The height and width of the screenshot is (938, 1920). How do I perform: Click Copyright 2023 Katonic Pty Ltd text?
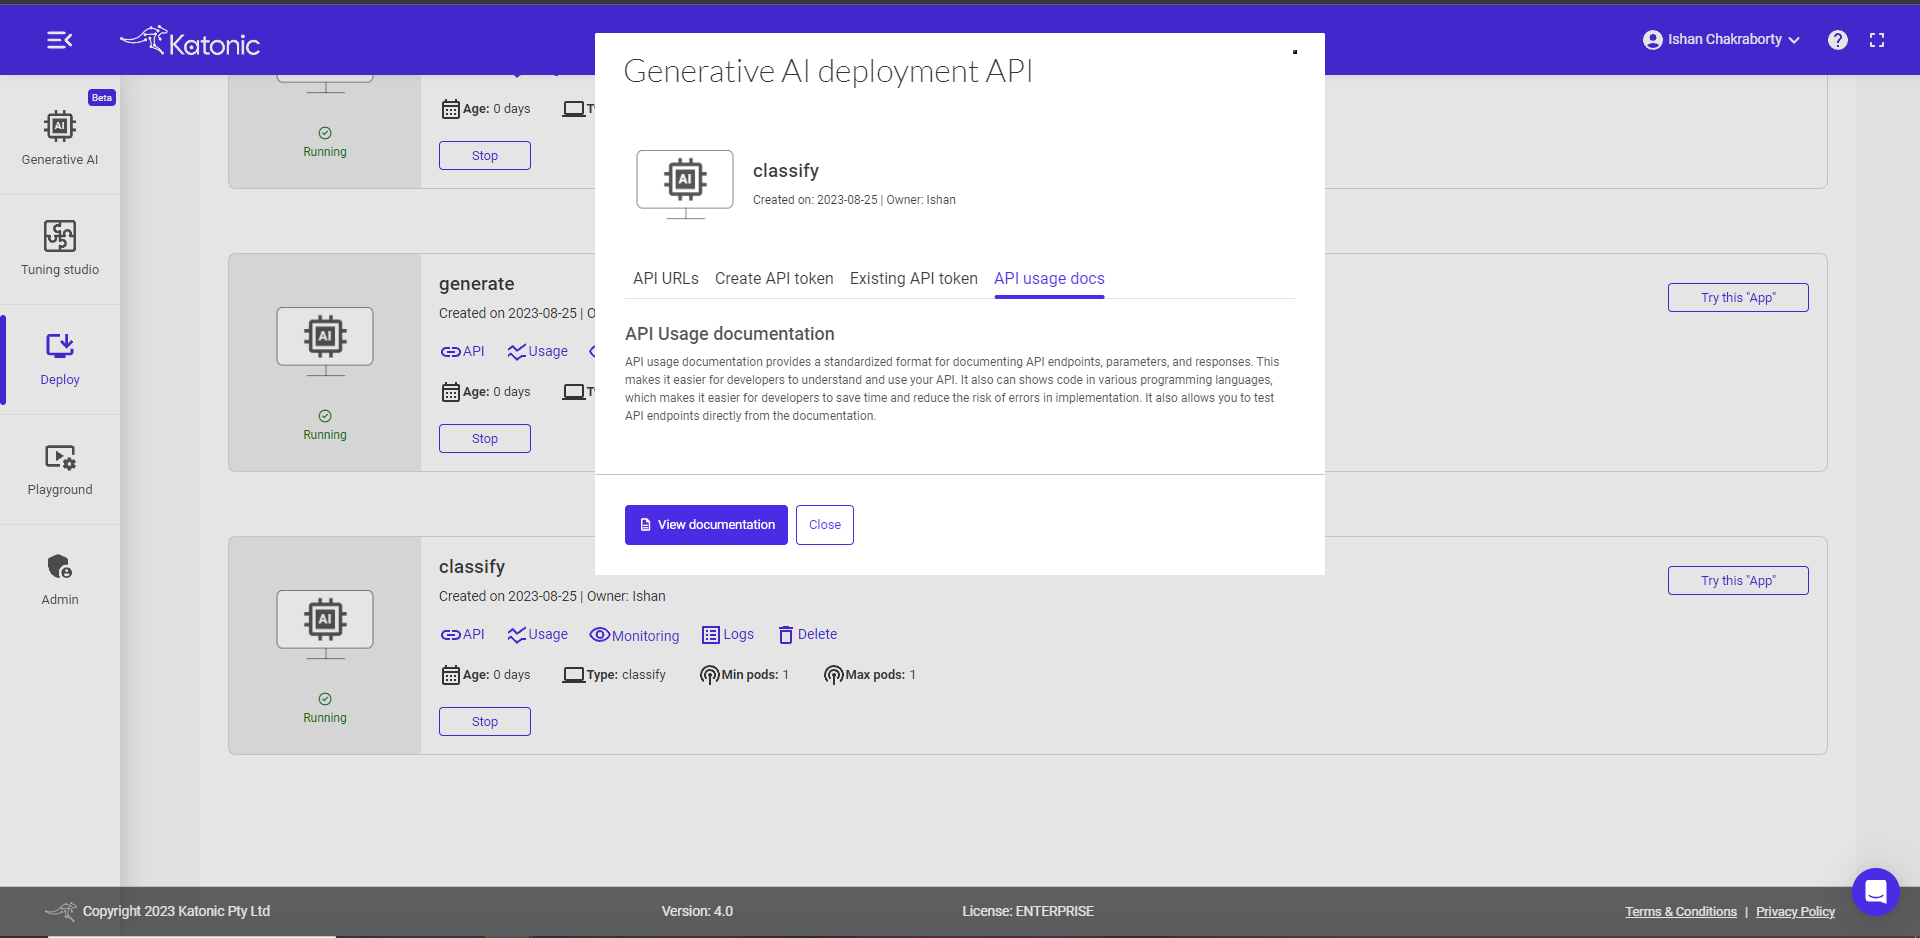coord(176,911)
